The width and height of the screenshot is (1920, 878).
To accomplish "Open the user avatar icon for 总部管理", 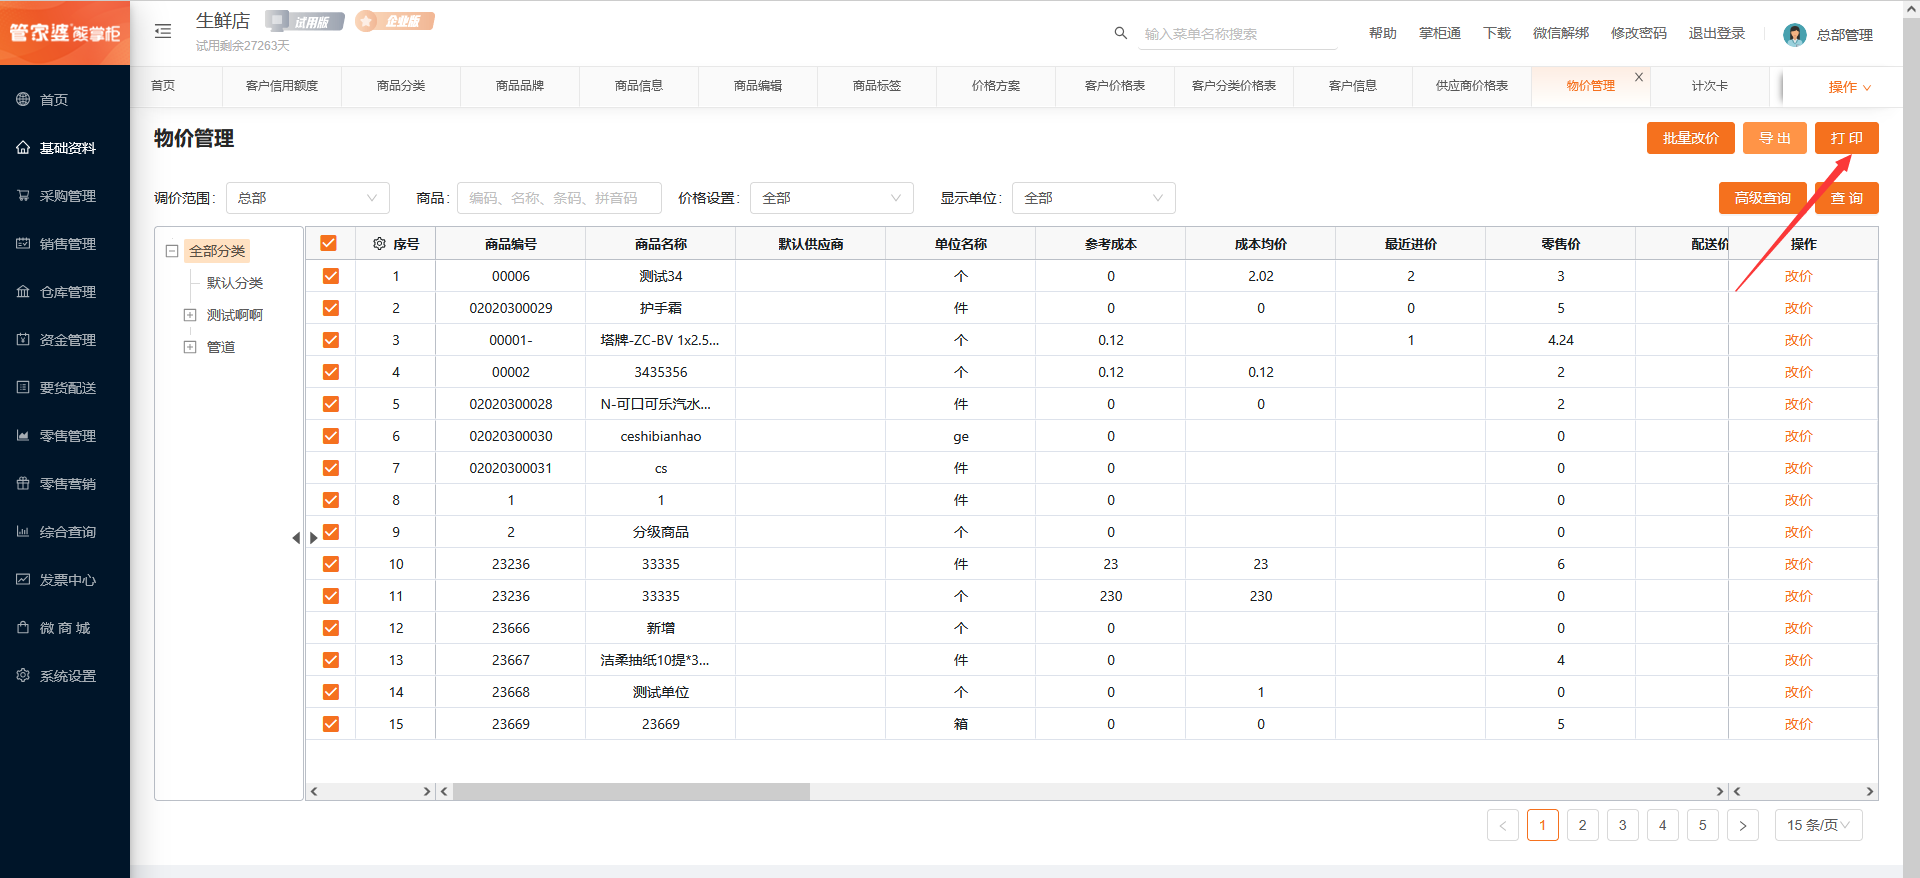I will click(1795, 35).
